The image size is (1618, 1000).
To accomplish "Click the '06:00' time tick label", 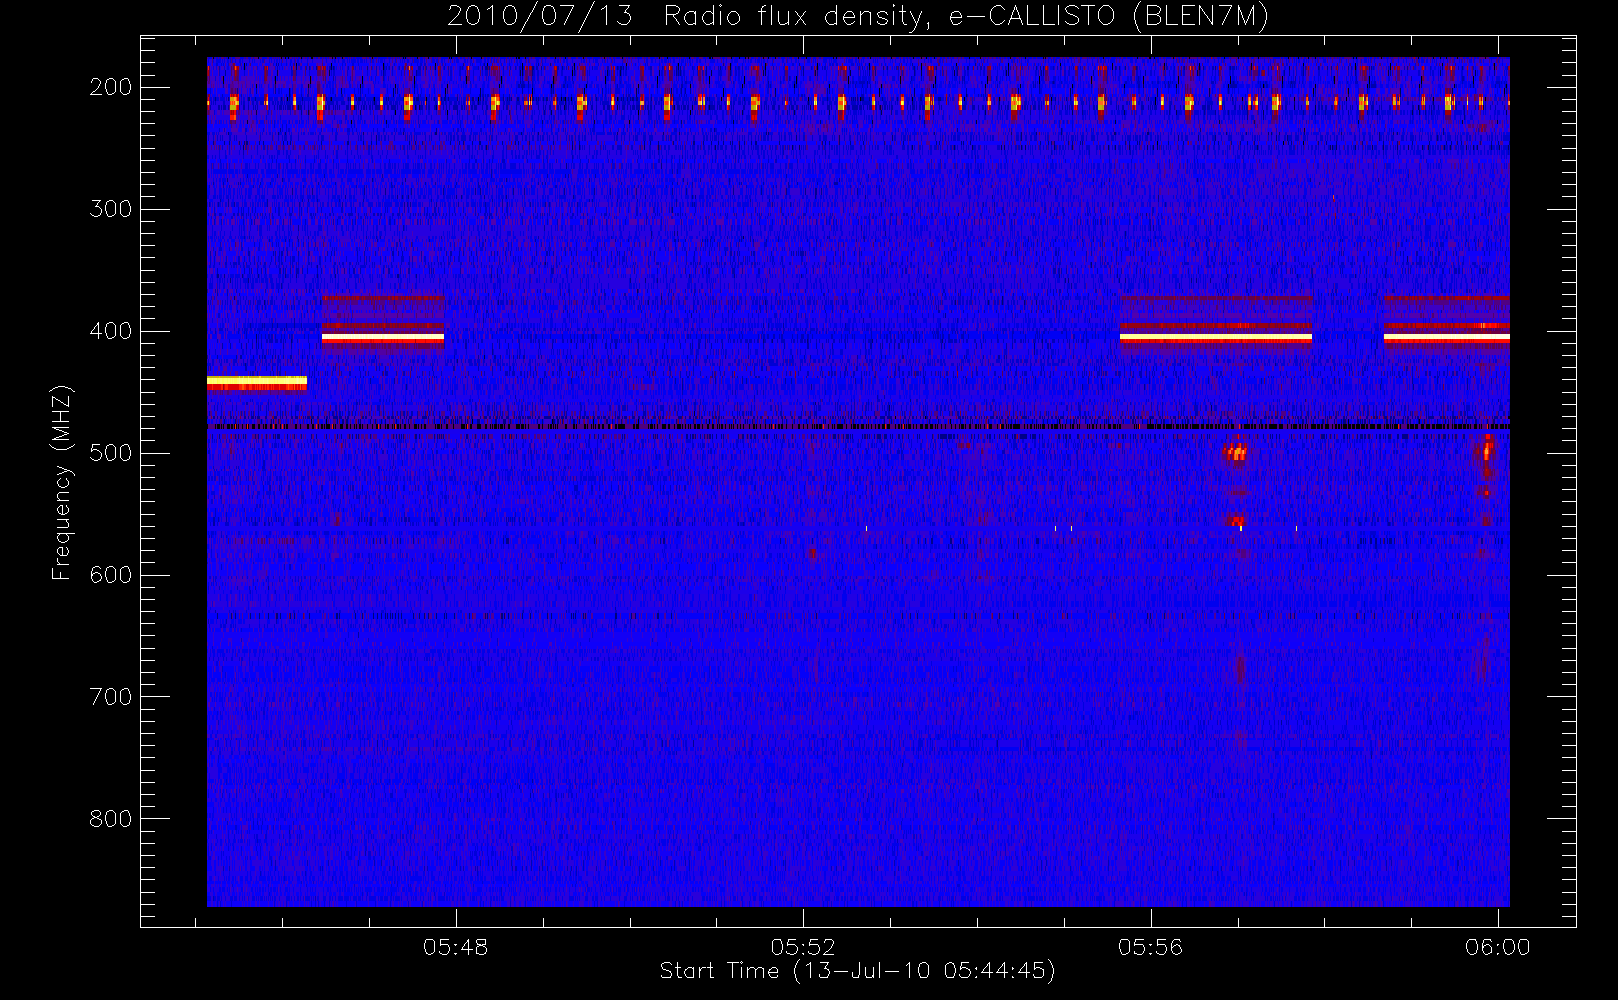I will tap(1497, 947).
